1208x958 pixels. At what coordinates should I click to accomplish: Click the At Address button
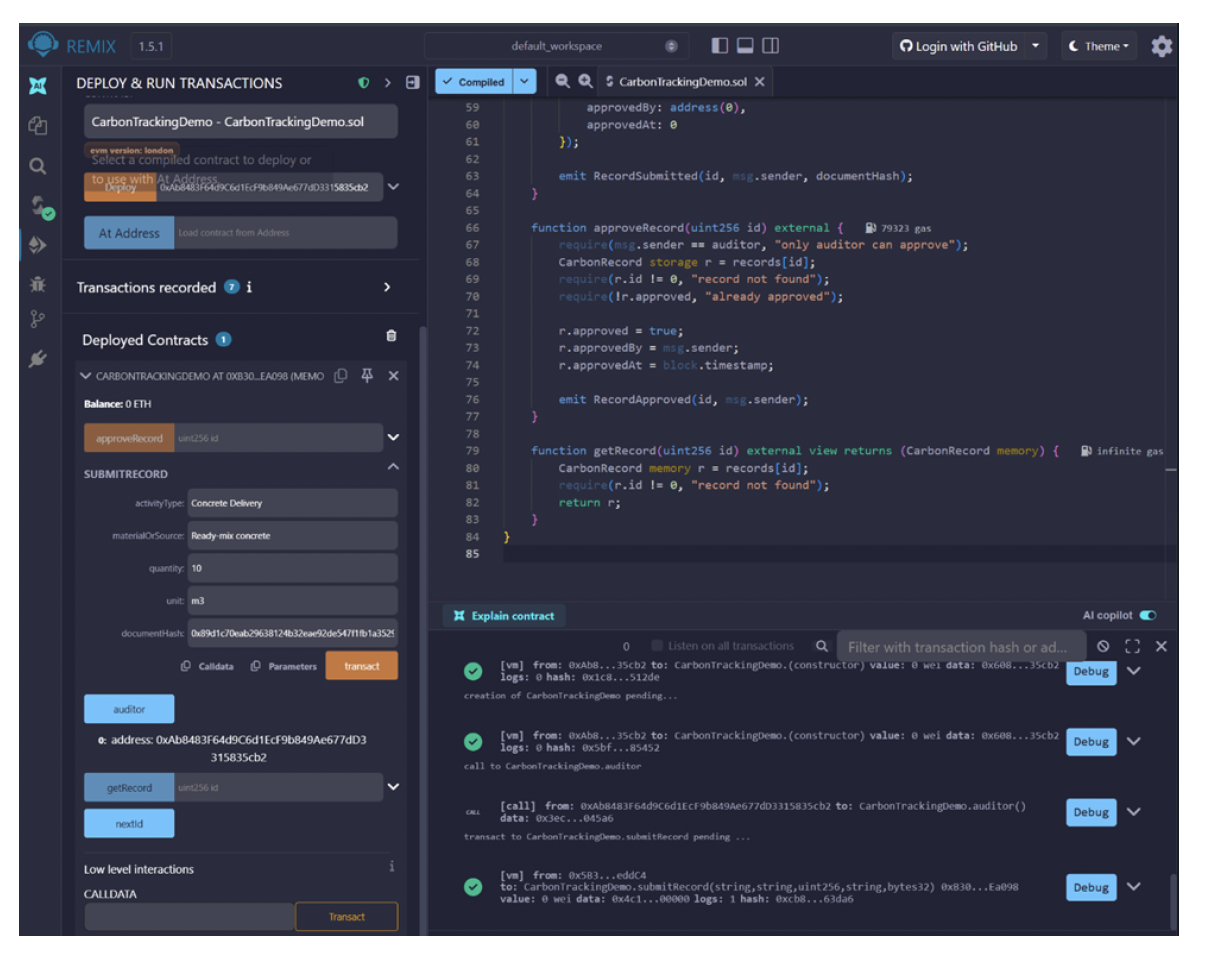(129, 233)
